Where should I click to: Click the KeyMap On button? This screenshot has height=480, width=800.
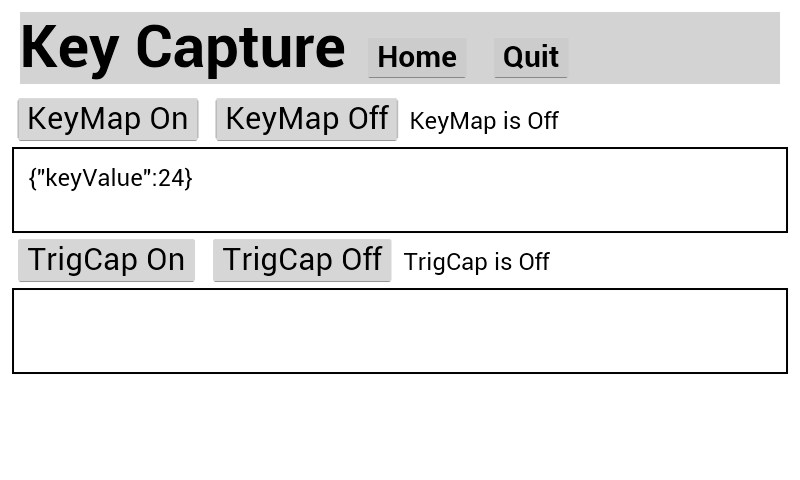coord(108,119)
